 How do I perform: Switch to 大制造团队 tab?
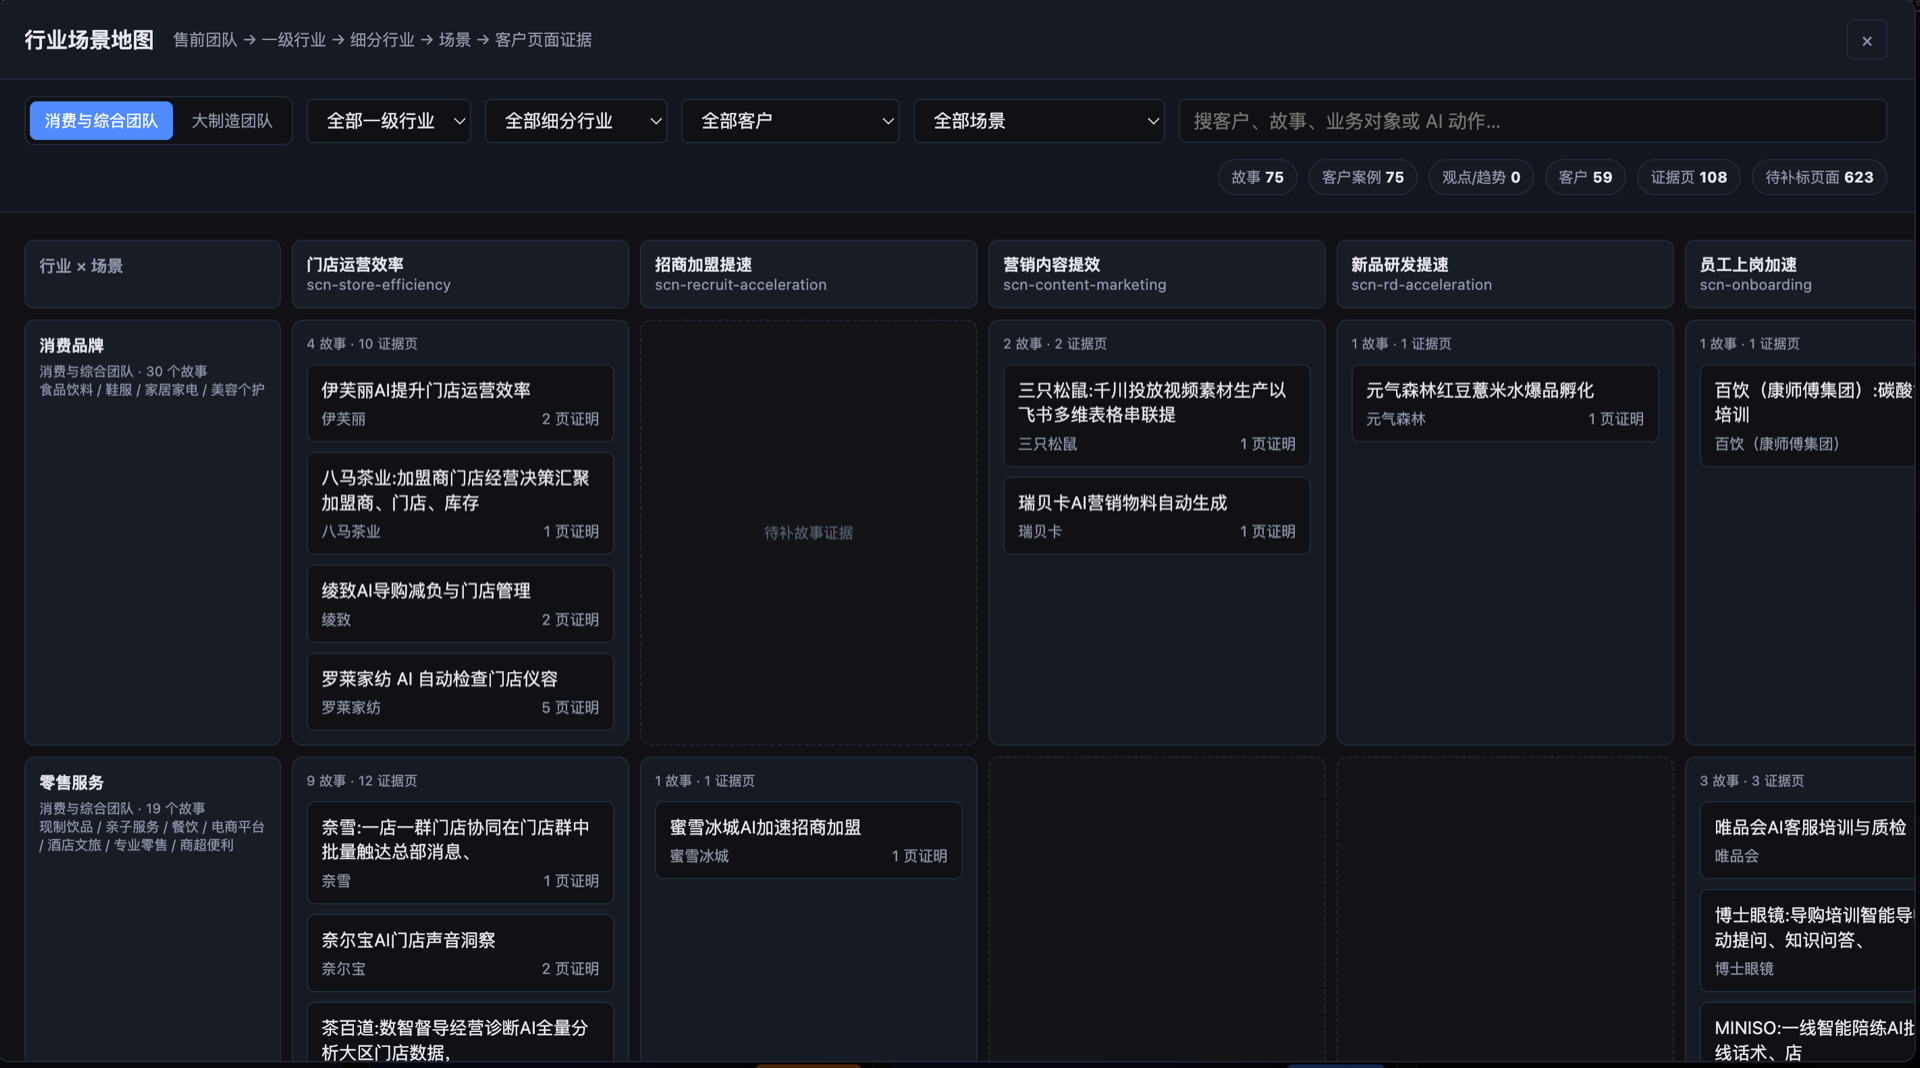pyautogui.click(x=232, y=121)
